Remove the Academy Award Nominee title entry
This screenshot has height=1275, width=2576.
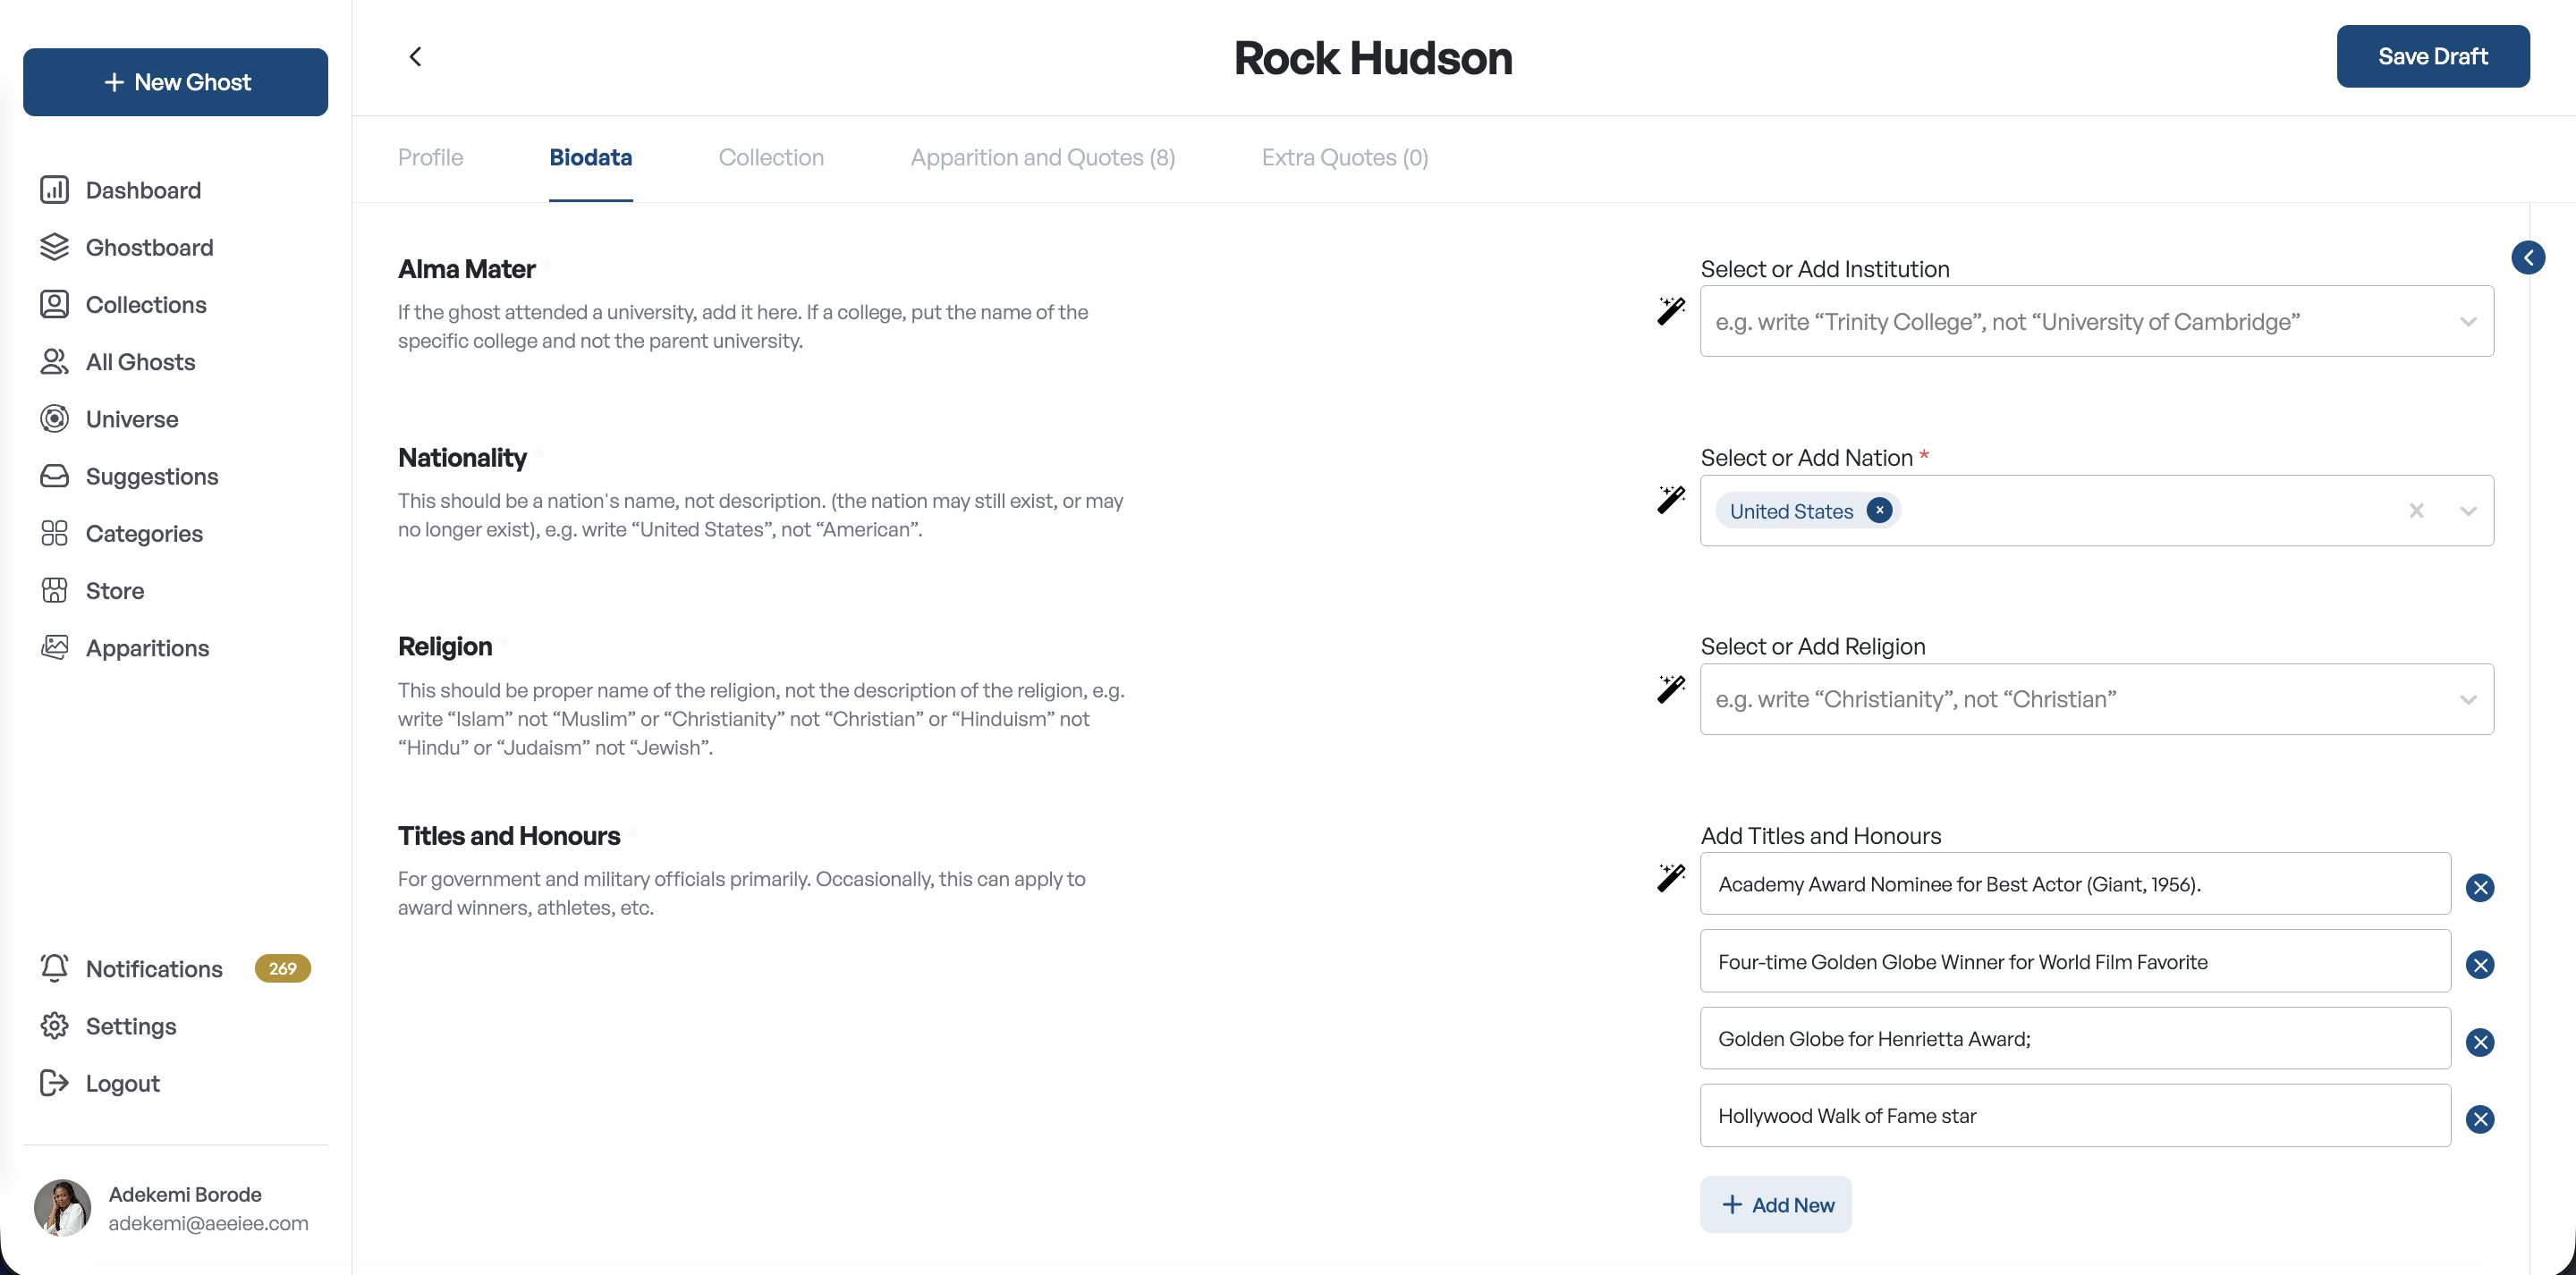click(x=2479, y=887)
